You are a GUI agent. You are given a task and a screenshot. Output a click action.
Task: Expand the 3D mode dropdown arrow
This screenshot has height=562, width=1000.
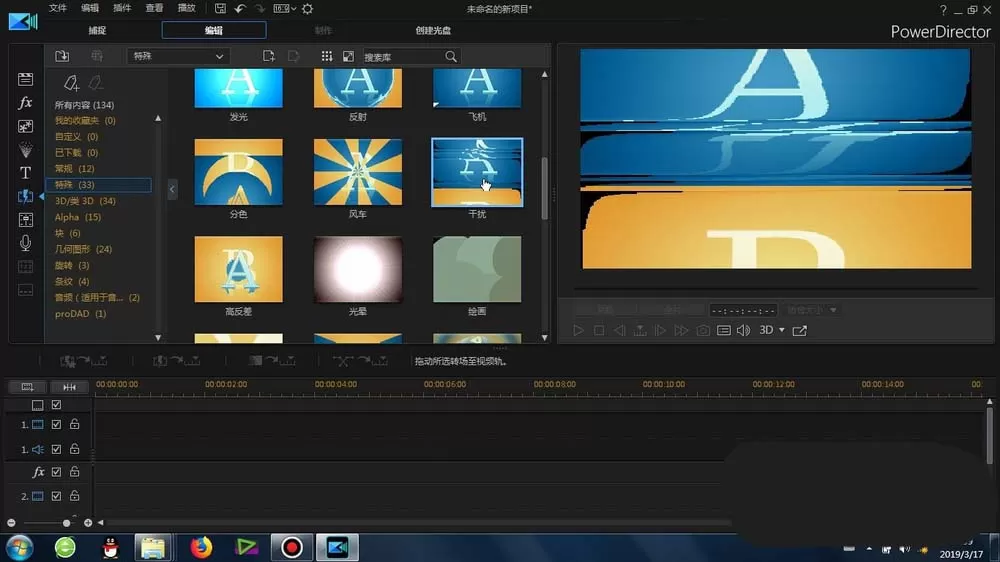(782, 330)
